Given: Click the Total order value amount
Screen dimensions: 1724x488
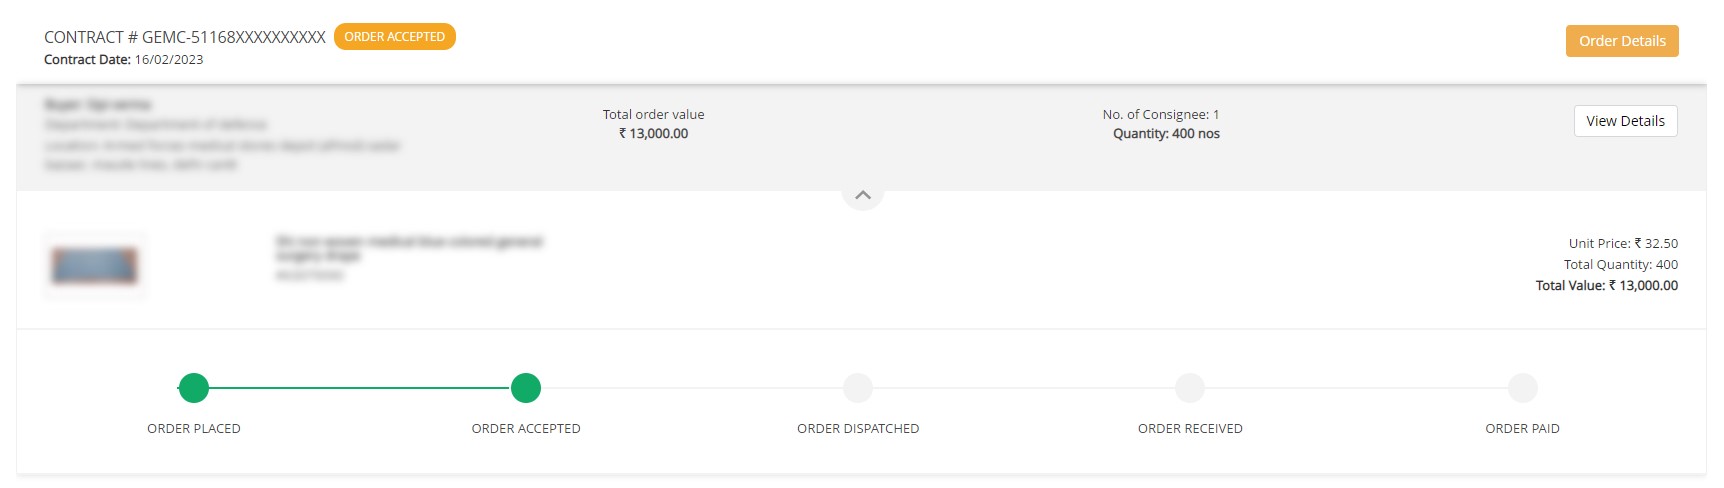Looking at the screenshot, I should tap(654, 134).
